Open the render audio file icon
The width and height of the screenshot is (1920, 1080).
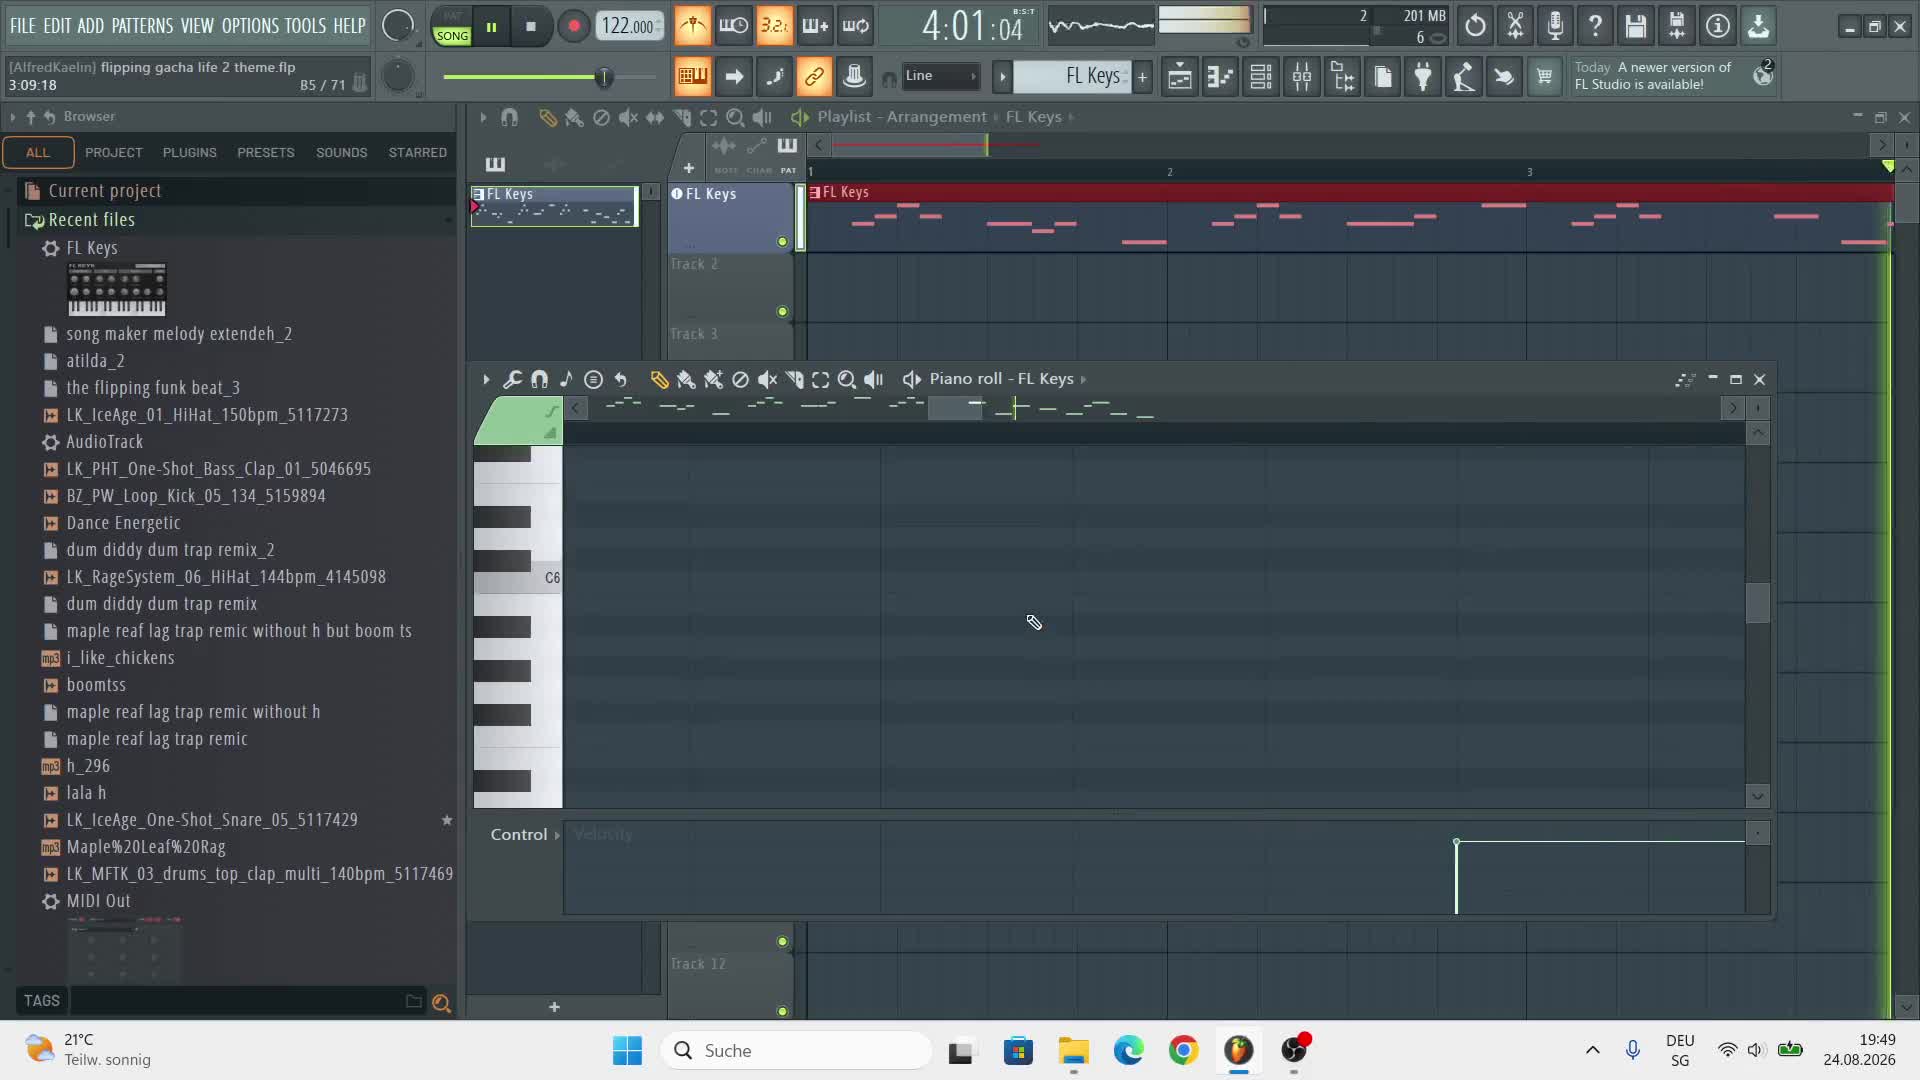coord(1677,26)
